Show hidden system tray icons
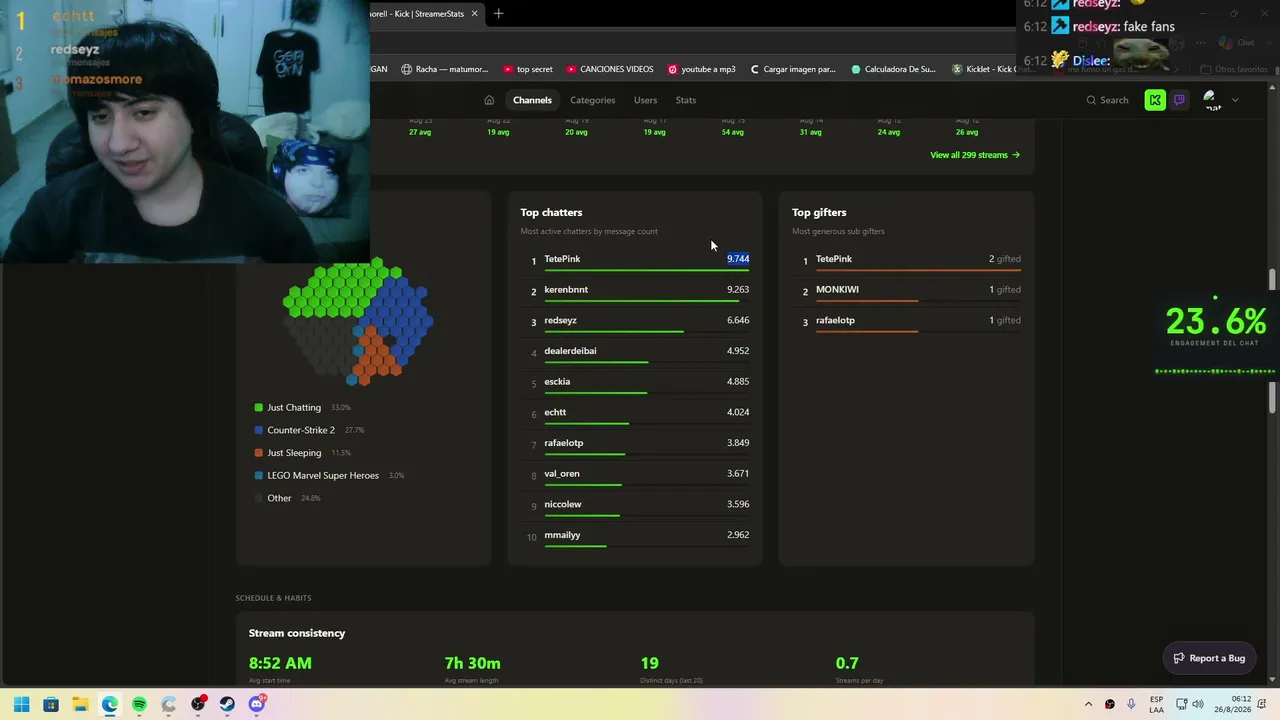 [1088, 704]
